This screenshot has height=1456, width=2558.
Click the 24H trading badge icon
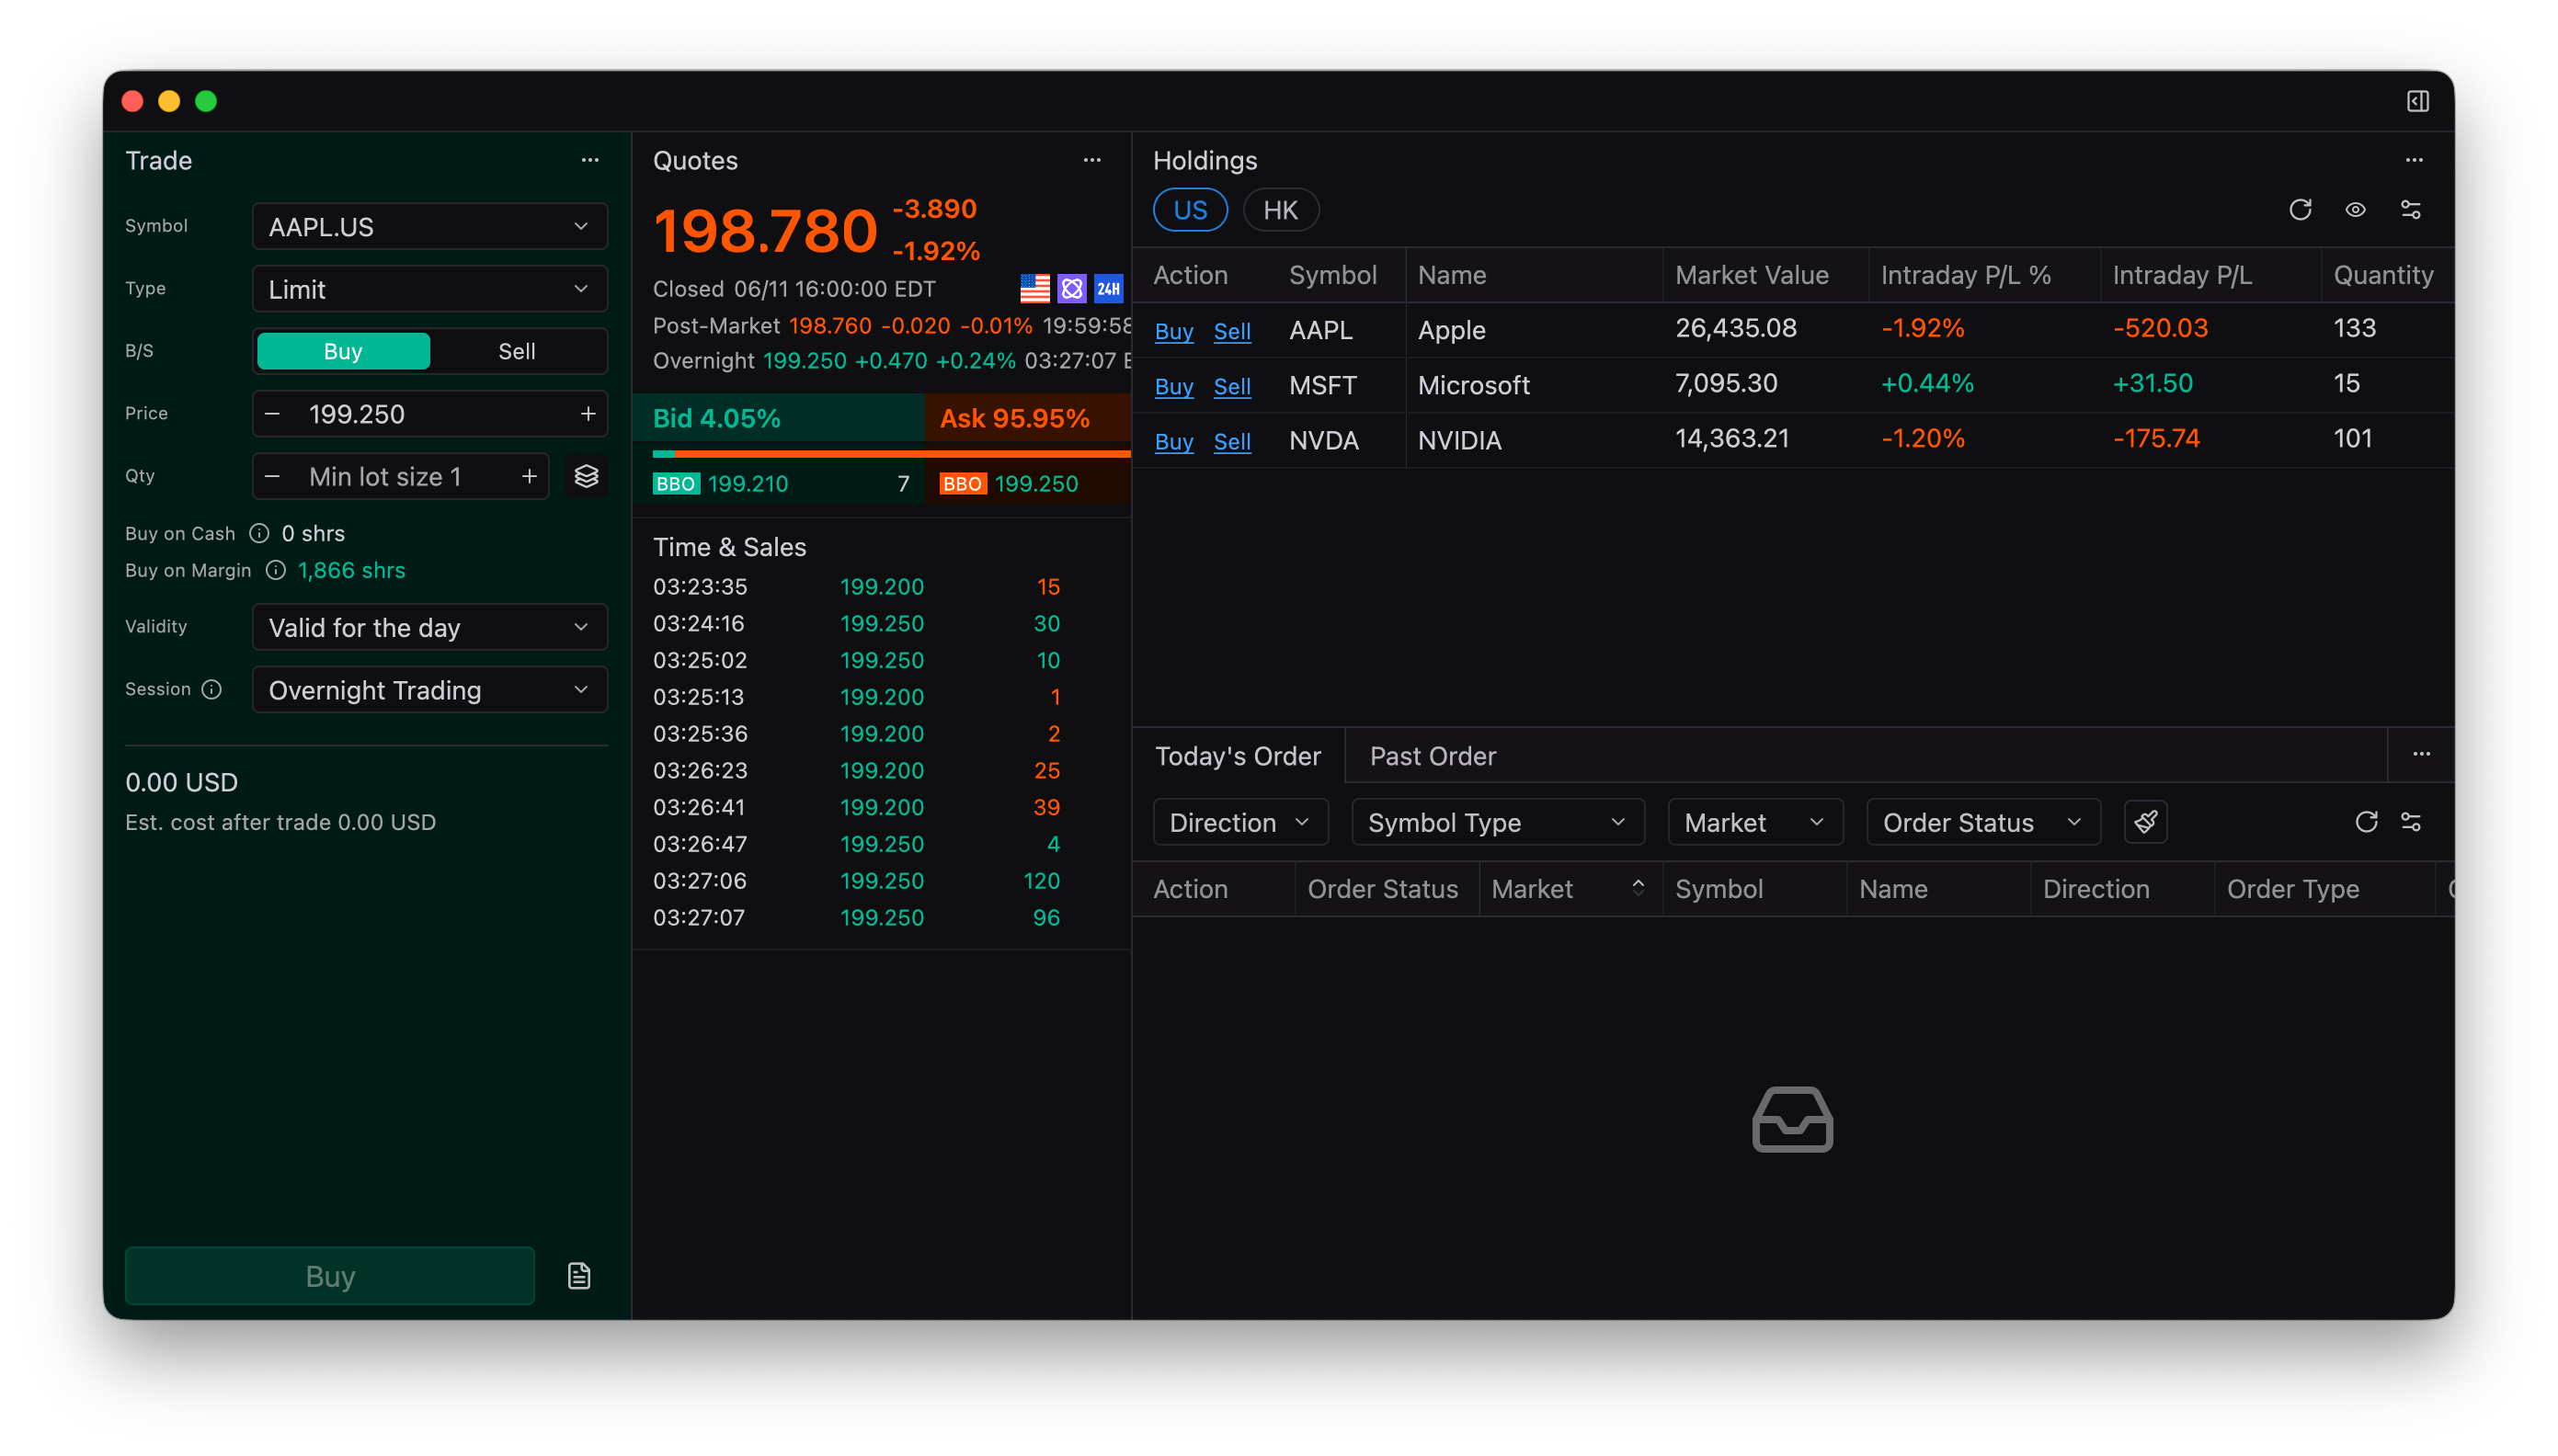1108,289
